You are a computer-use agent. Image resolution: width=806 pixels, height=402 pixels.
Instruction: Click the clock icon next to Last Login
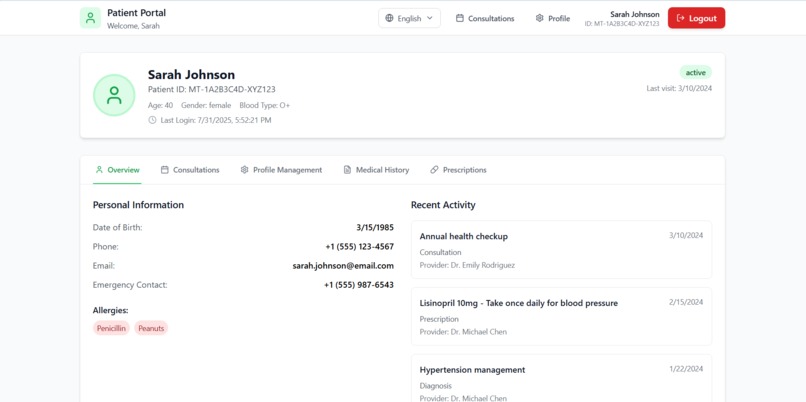[x=152, y=120]
